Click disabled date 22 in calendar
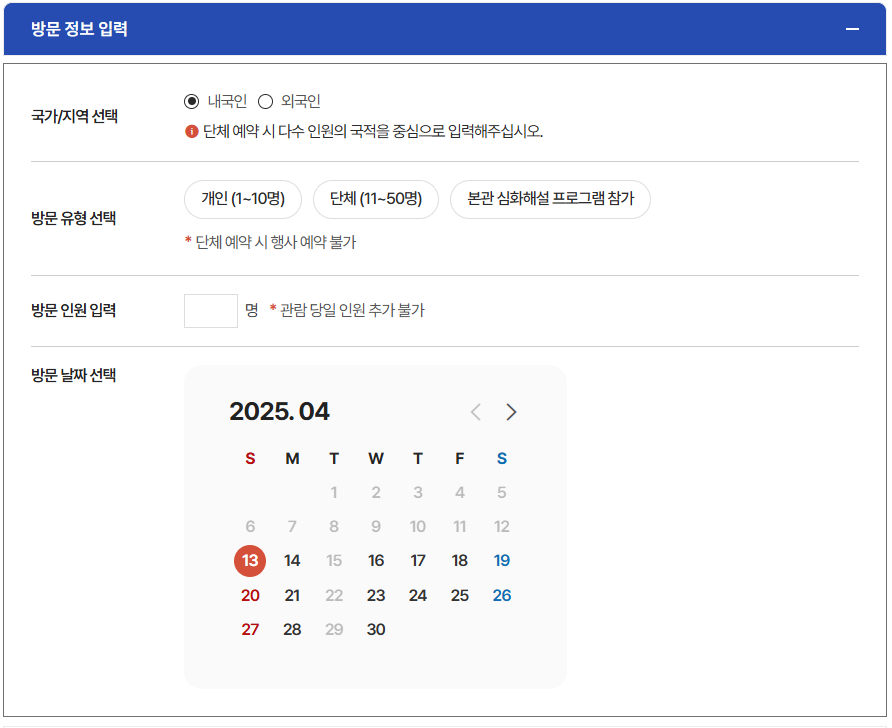 click(334, 595)
